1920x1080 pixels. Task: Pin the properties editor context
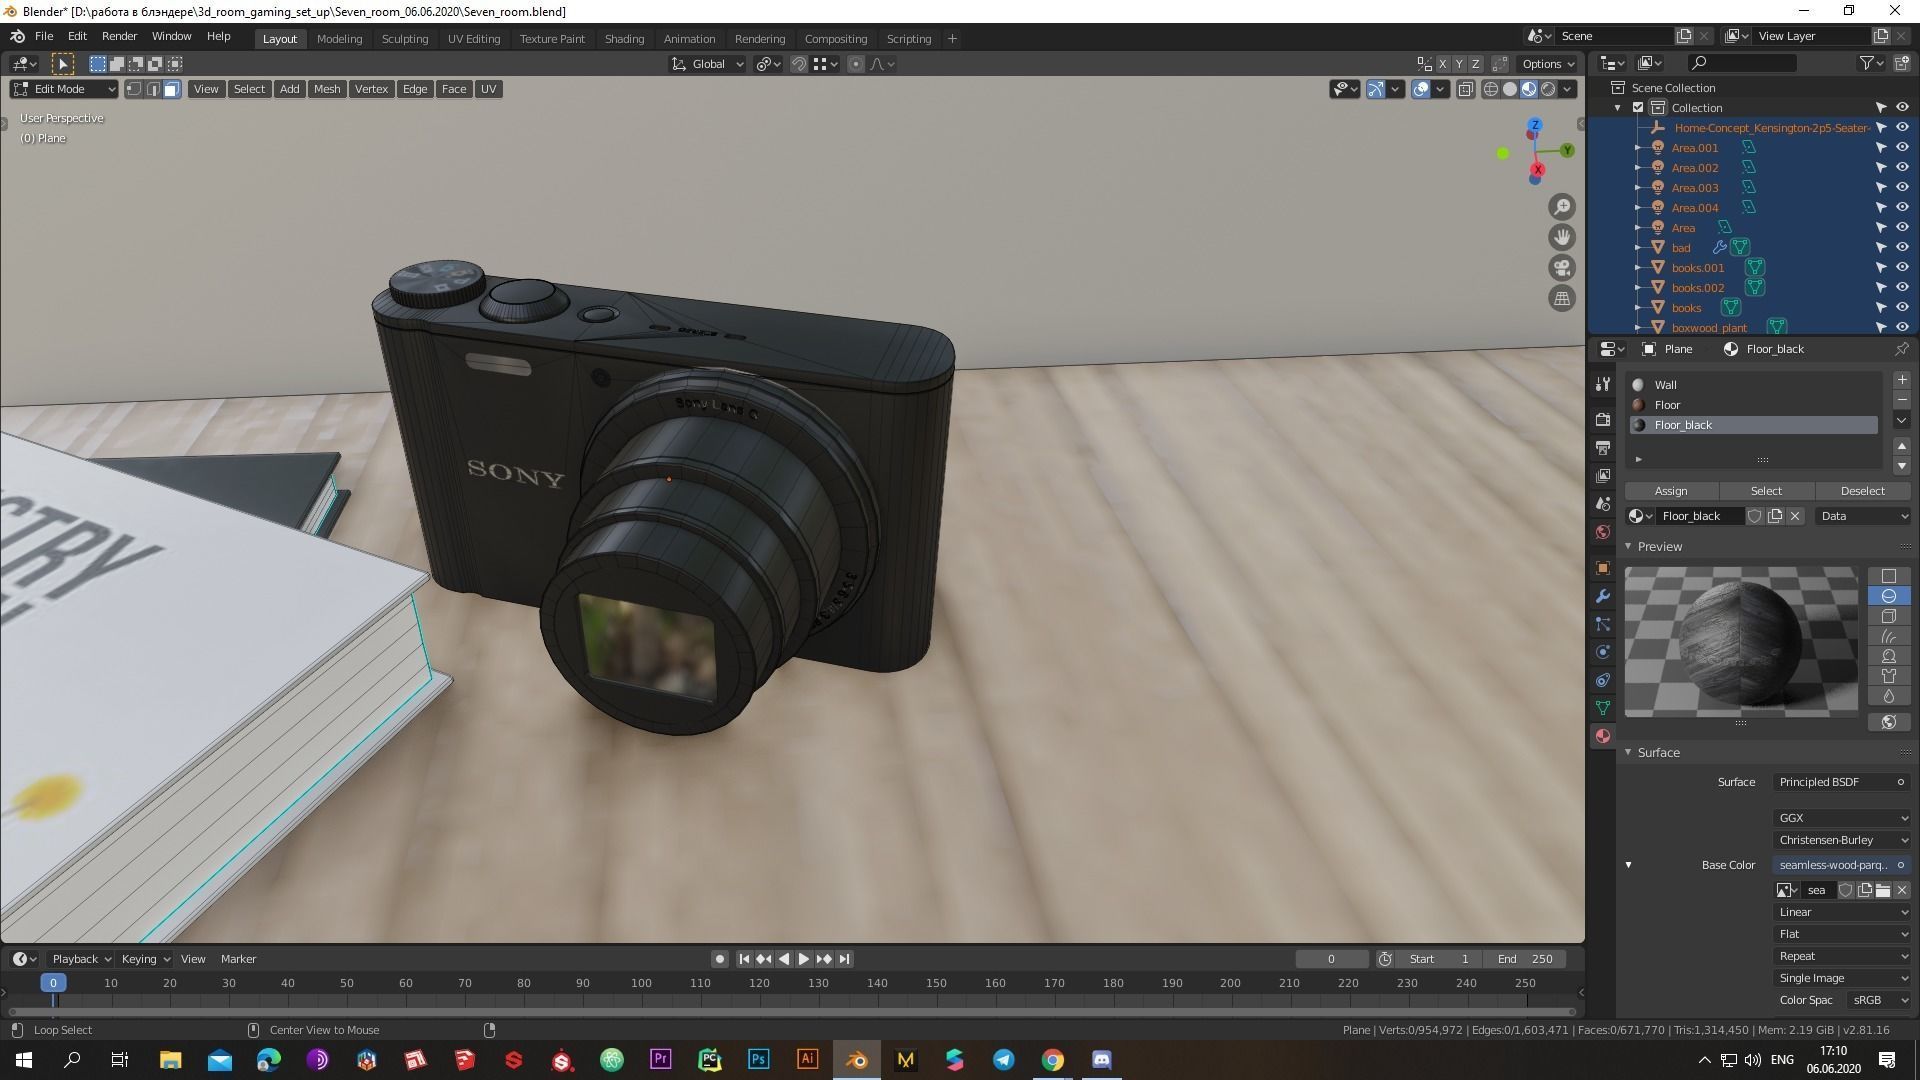1901,349
